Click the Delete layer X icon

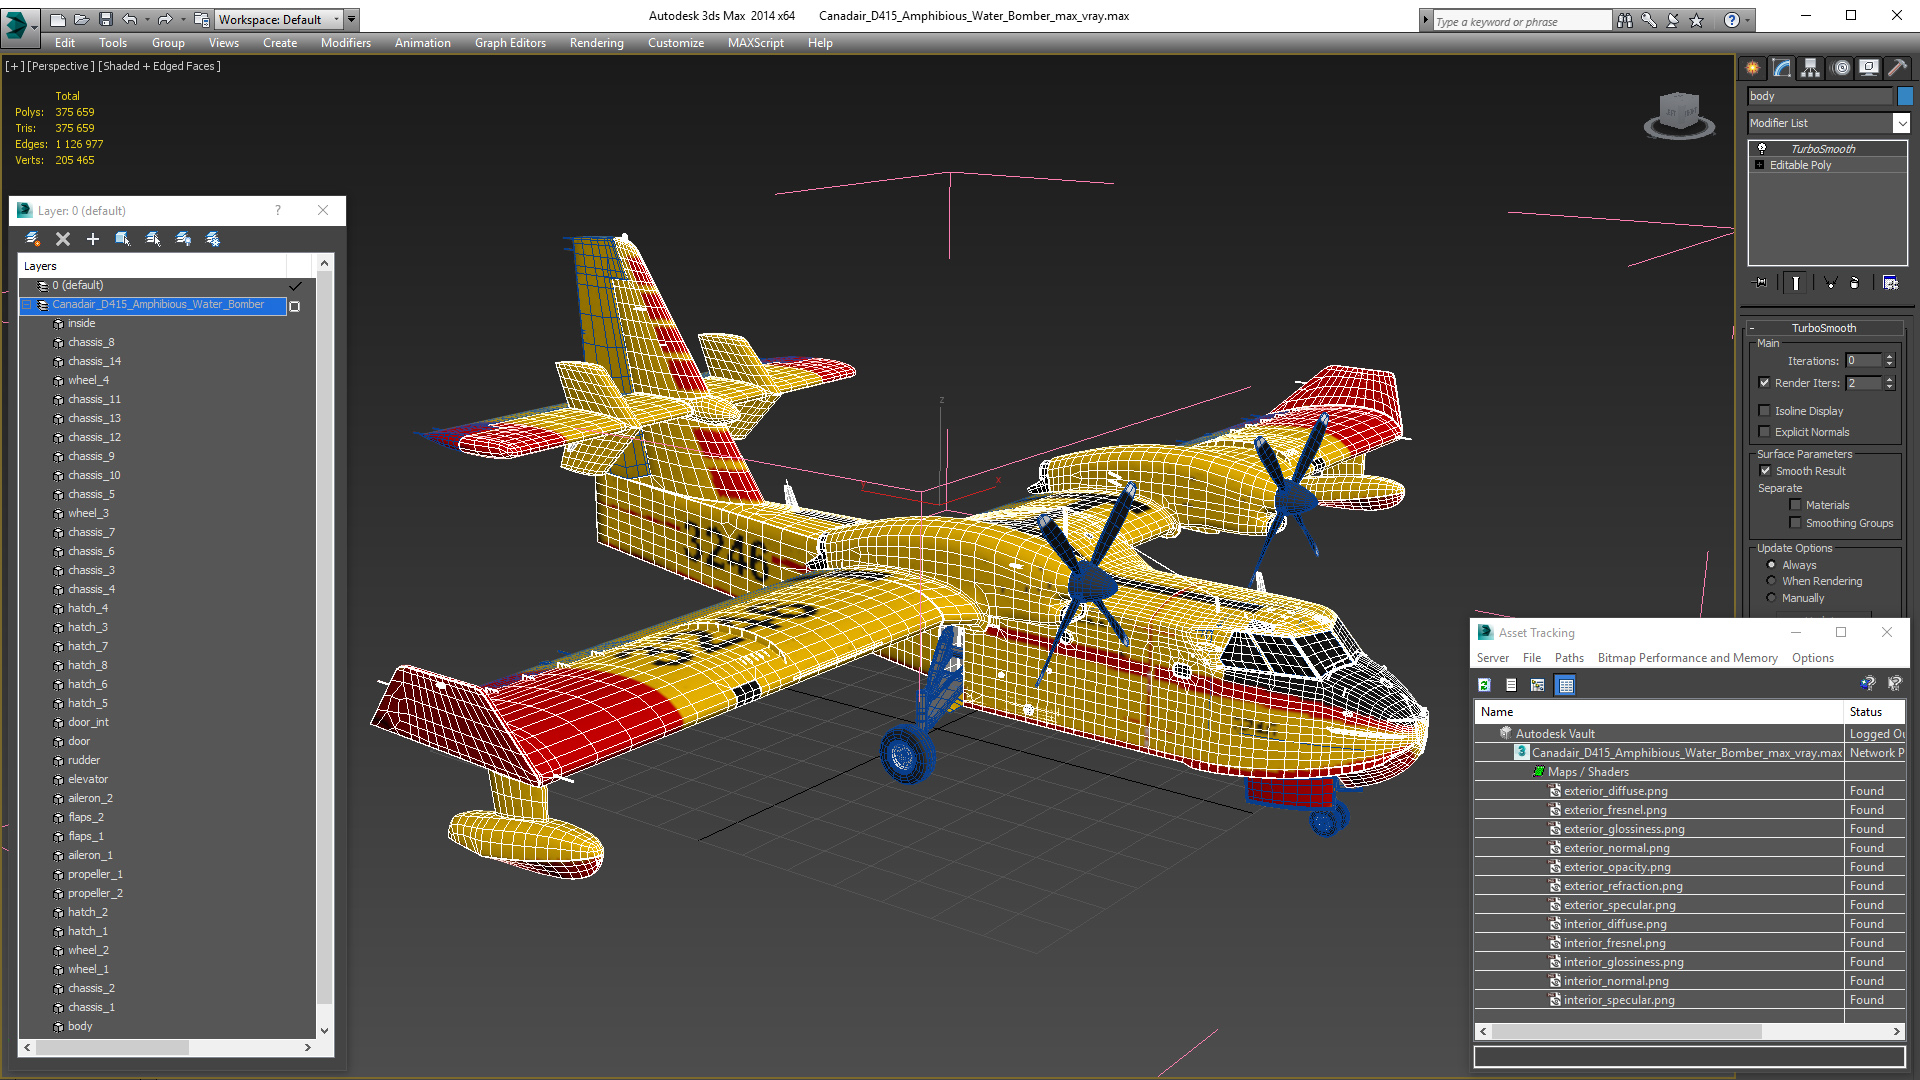[x=63, y=239]
